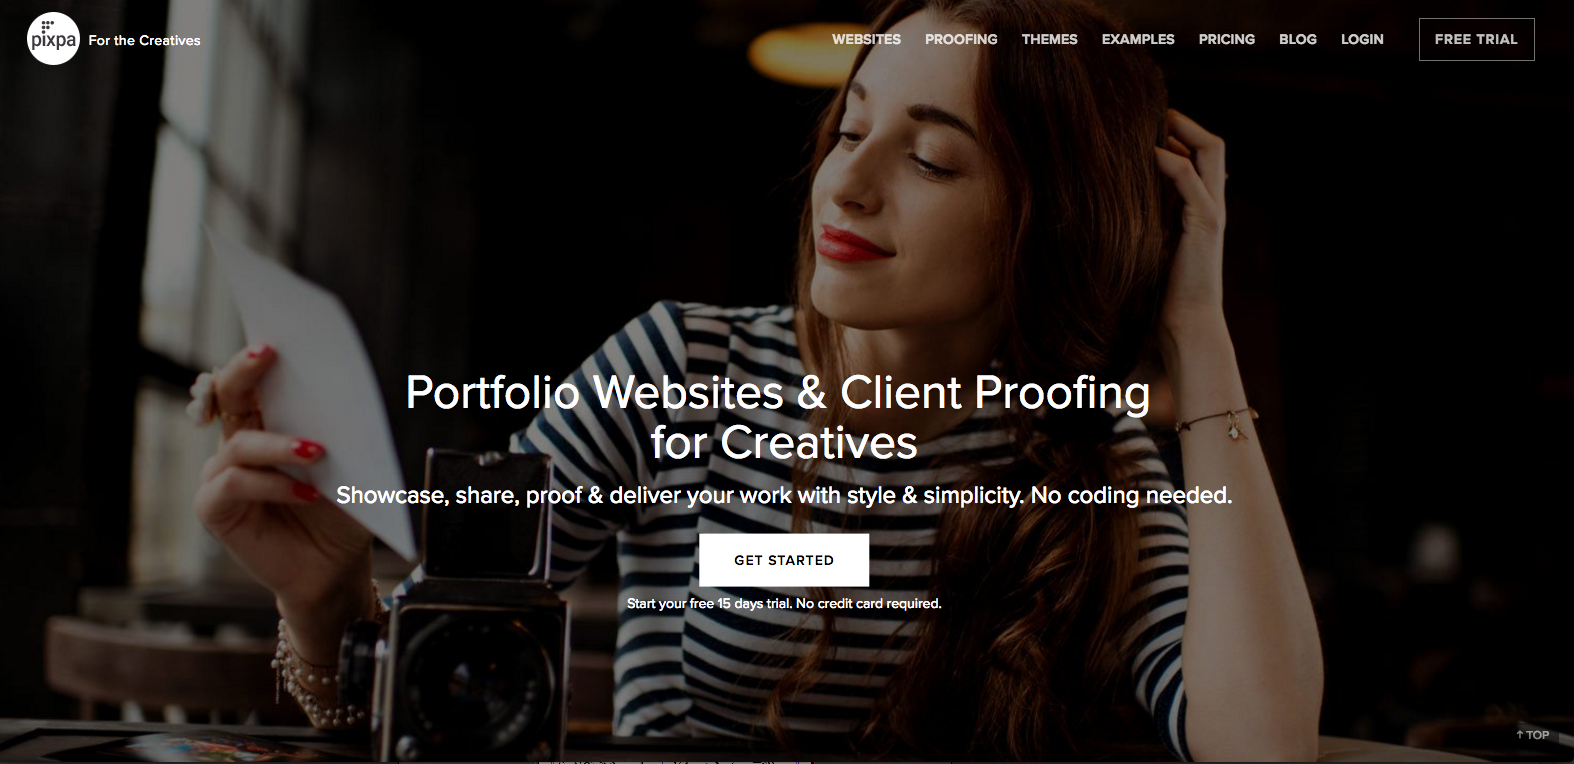Jump back using the TOP link
Viewport: 1574px width, 764px height.
(1533, 734)
